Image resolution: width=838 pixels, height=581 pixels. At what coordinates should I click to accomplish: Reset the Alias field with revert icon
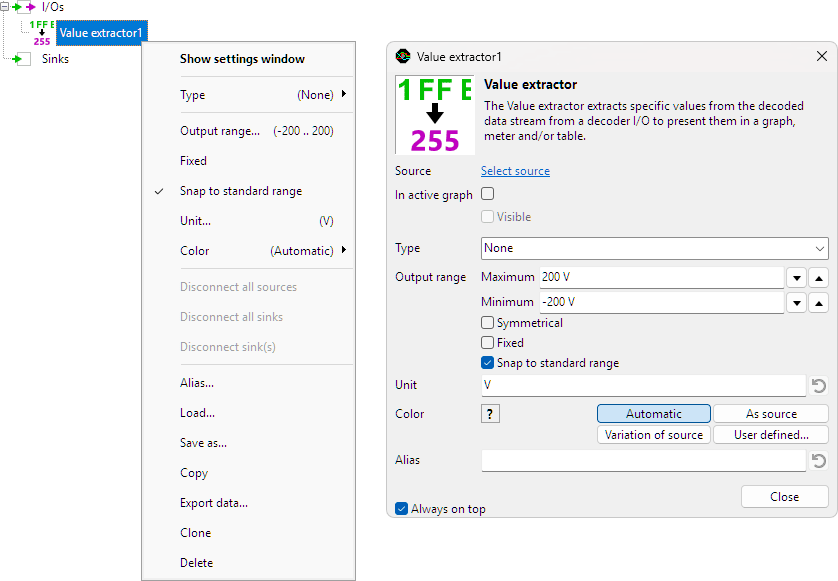(x=819, y=461)
